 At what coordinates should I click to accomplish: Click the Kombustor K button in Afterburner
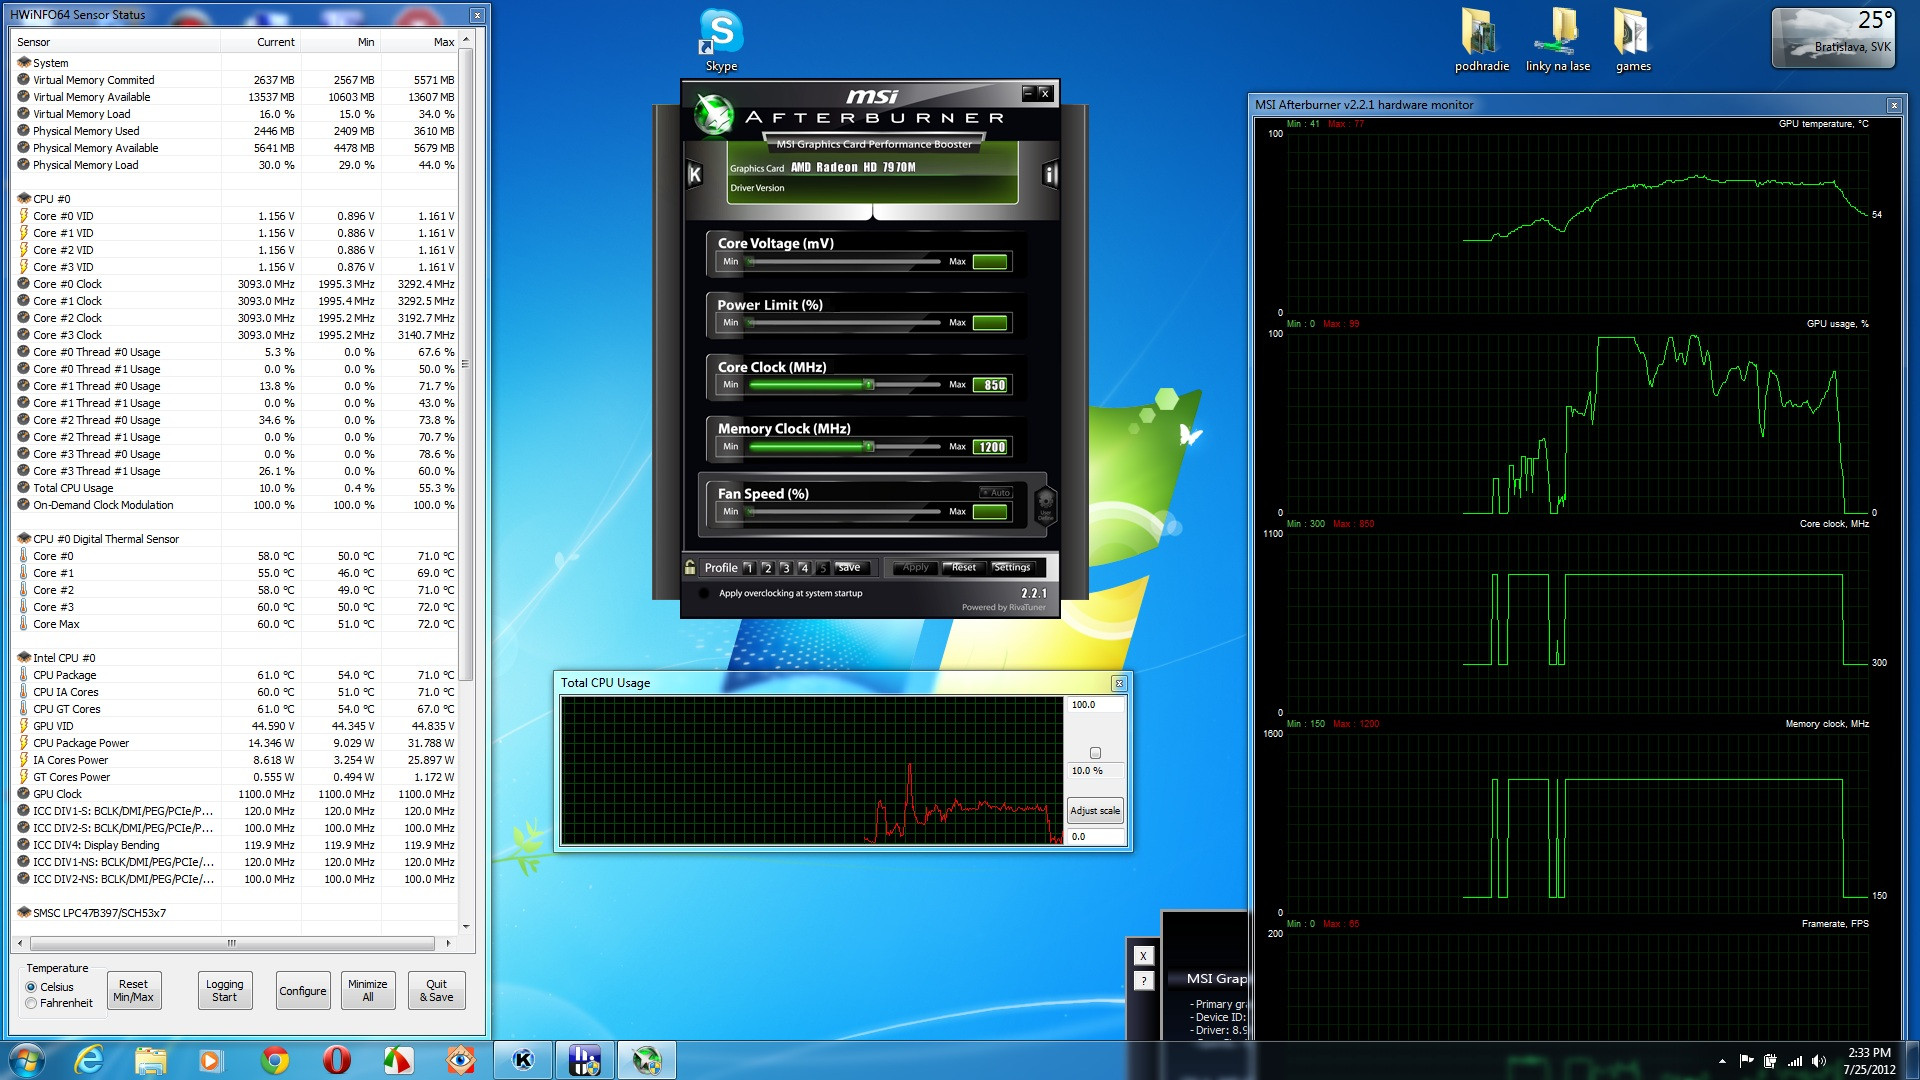tap(695, 174)
